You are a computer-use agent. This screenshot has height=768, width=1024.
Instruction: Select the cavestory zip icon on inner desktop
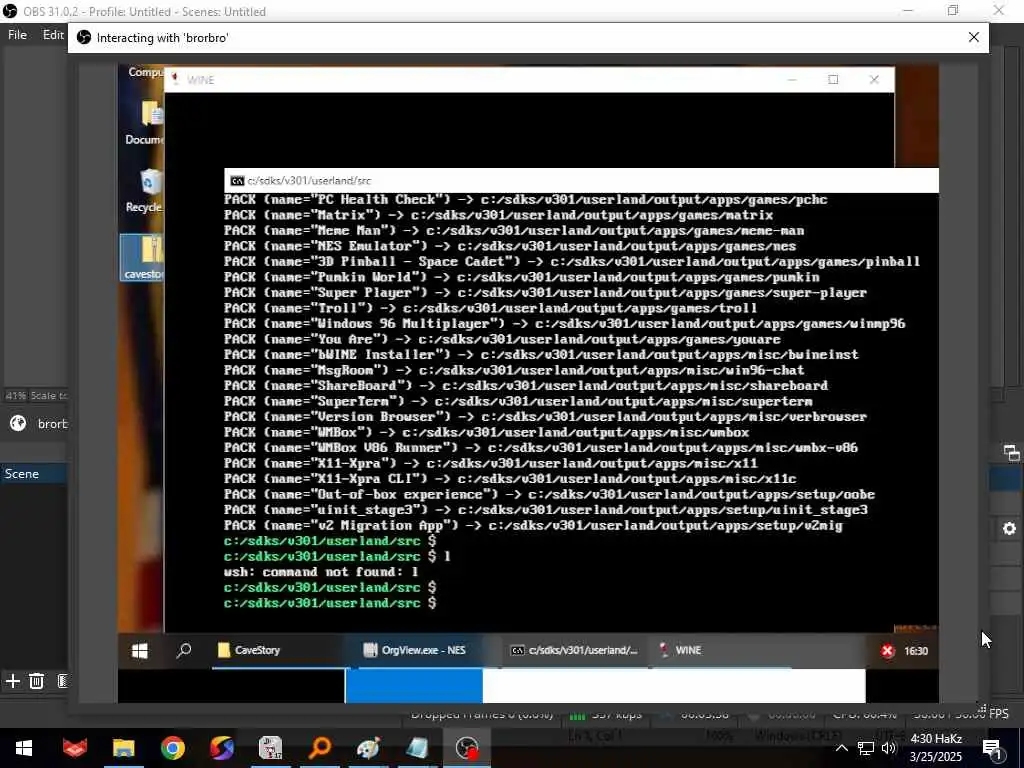(x=144, y=257)
